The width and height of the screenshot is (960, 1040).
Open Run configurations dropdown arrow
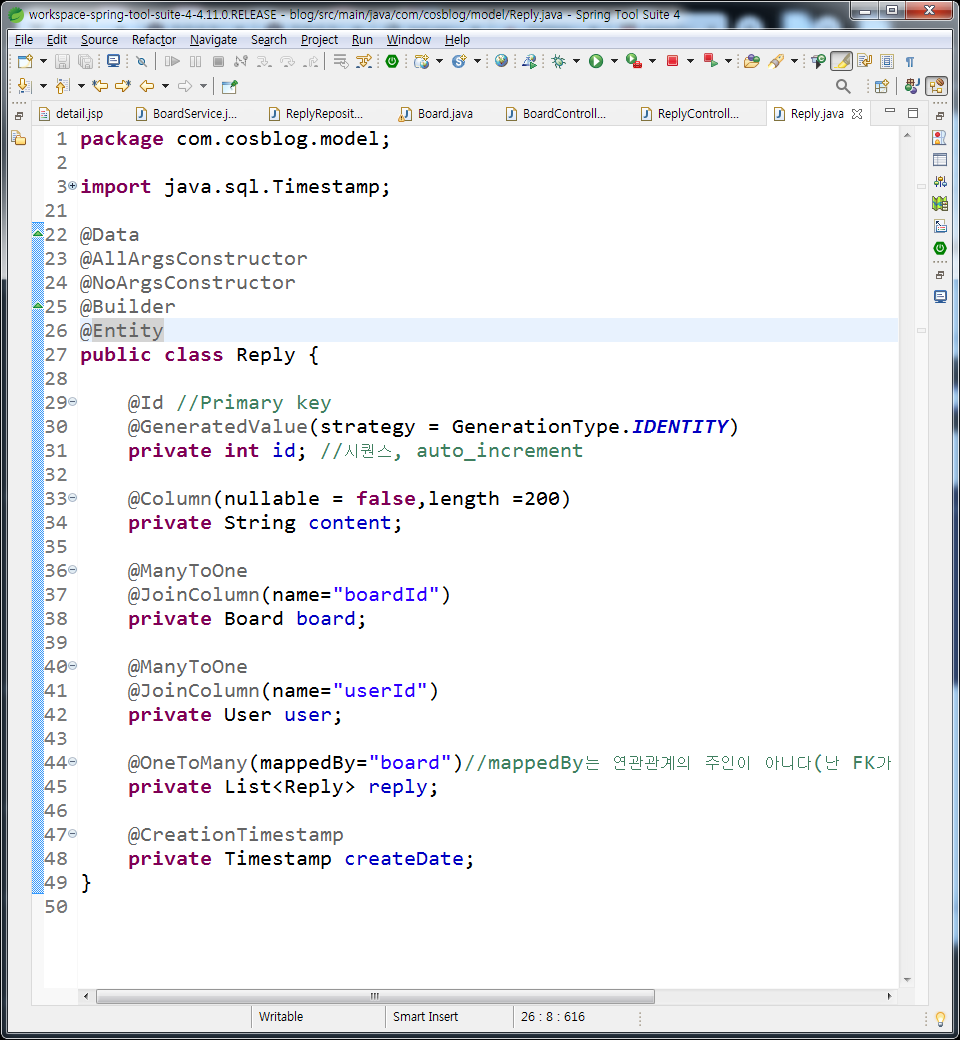[x=614, y=62]
